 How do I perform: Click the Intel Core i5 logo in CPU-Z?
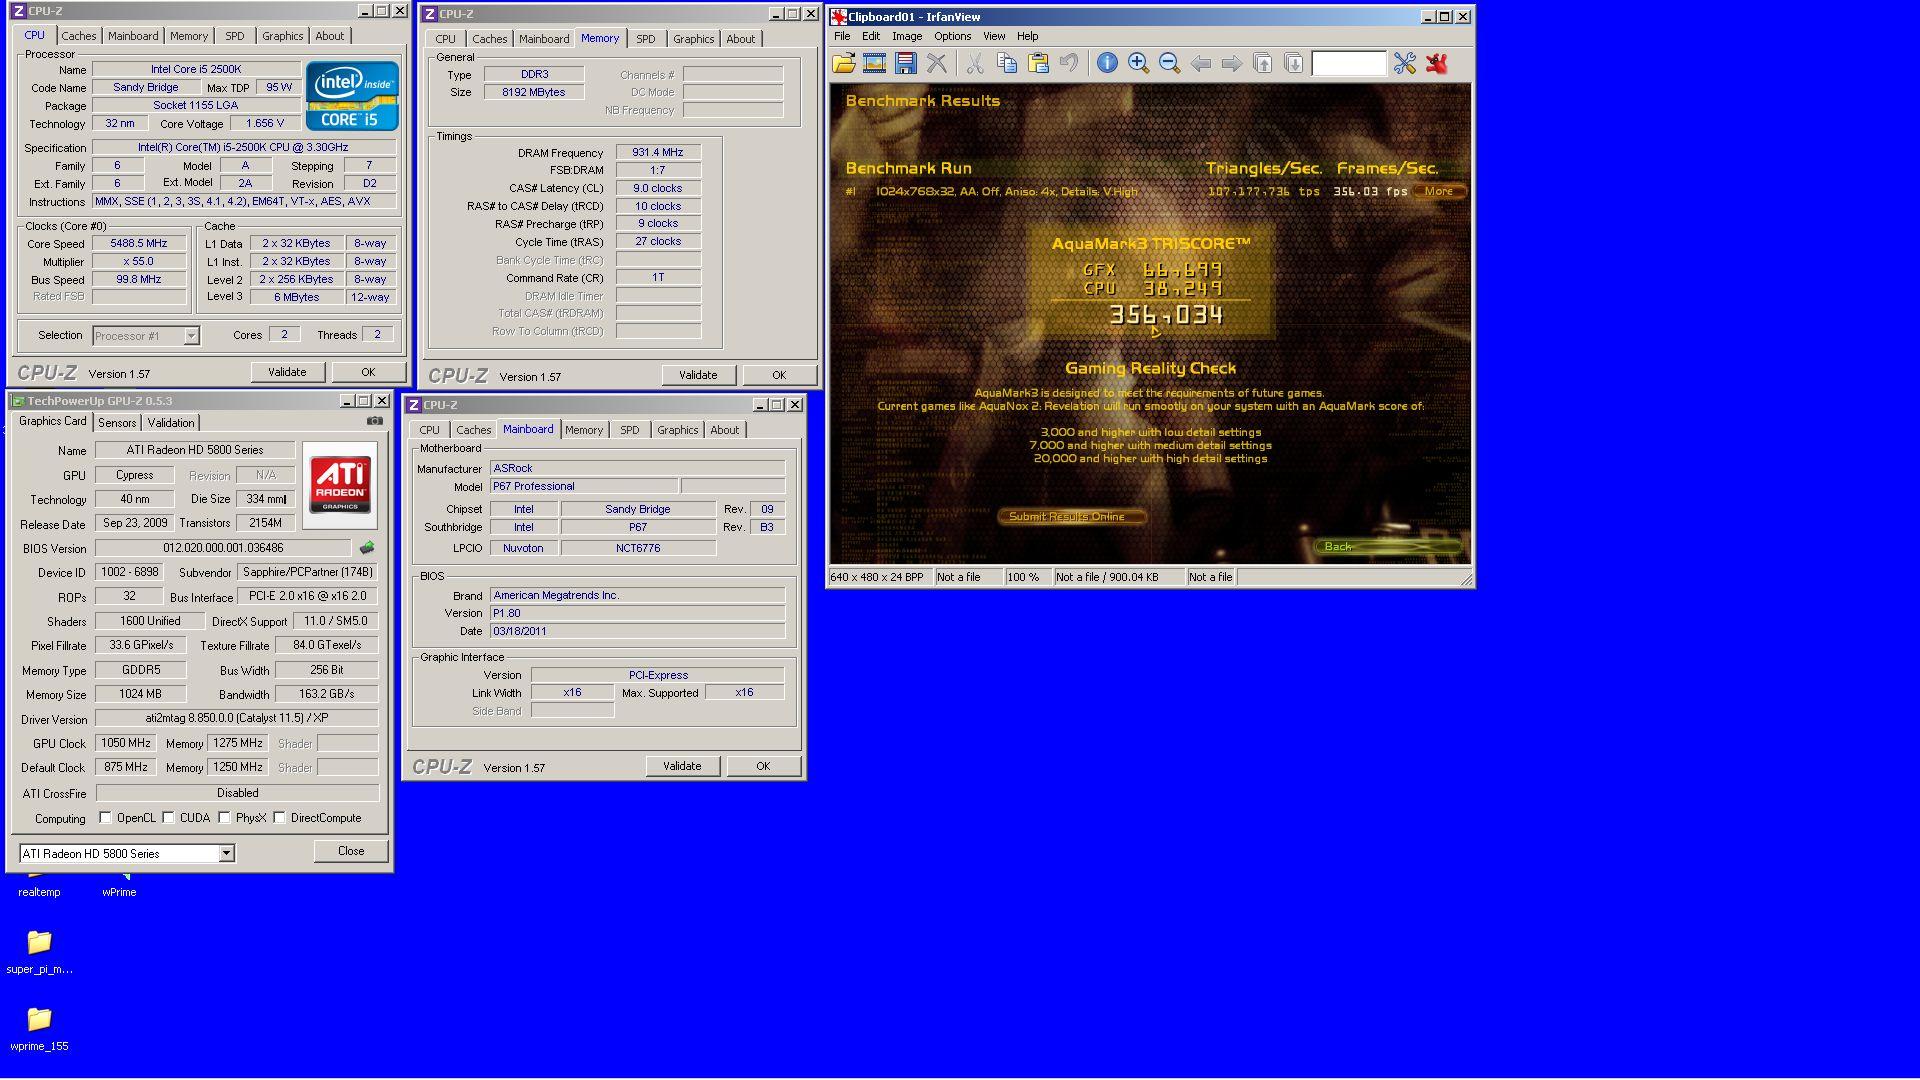[352, 96]
